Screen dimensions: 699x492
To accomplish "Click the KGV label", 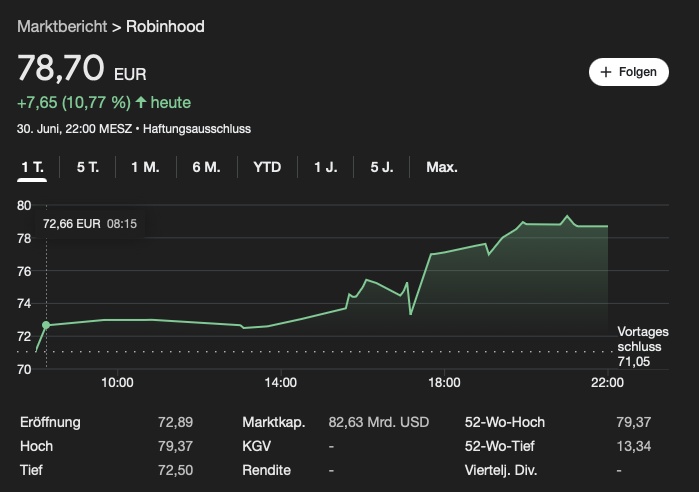I will (256, 446).
